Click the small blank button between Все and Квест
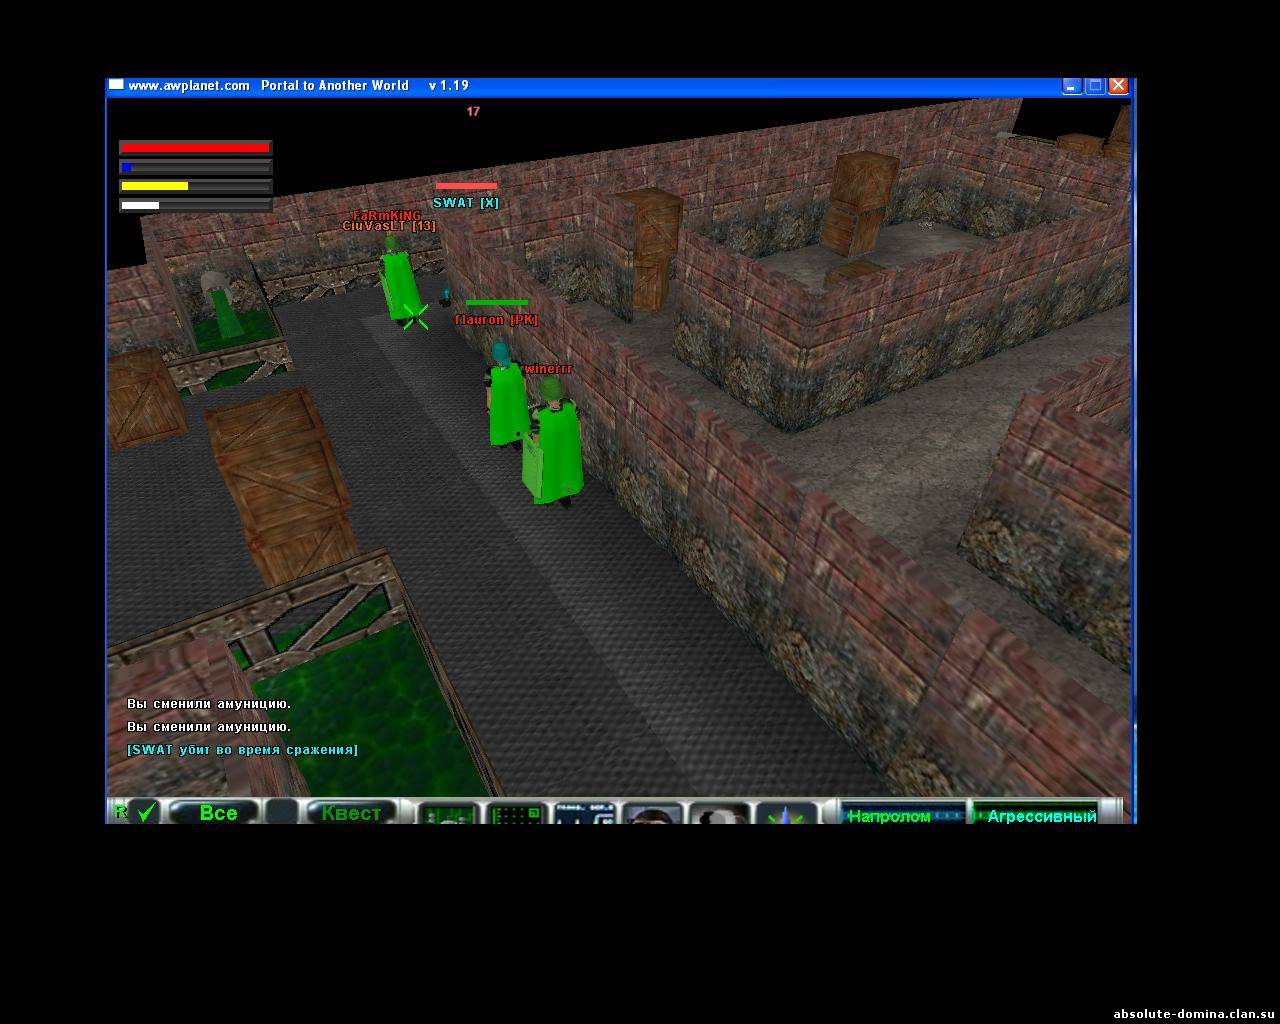Image resolution: width=1280 pixels, height=1024 pixels. pyautogui.click(x=283, y=812)
